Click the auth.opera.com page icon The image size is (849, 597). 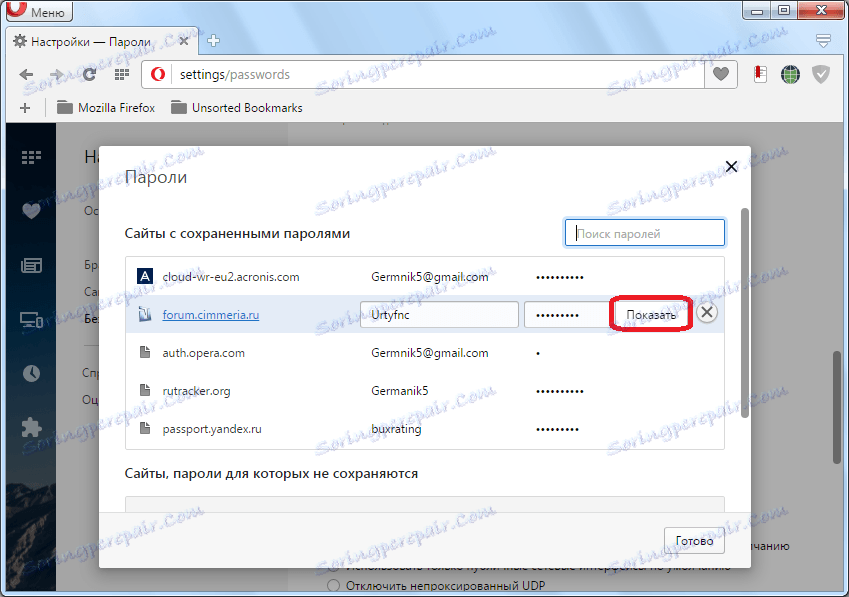click(145, 352)
